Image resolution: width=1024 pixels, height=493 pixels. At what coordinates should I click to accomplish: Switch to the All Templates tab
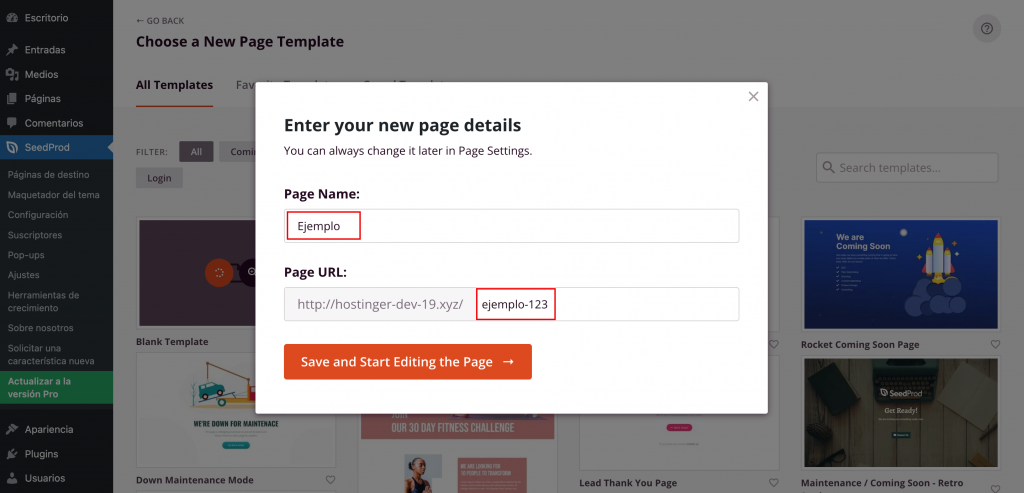coord(174,85)
